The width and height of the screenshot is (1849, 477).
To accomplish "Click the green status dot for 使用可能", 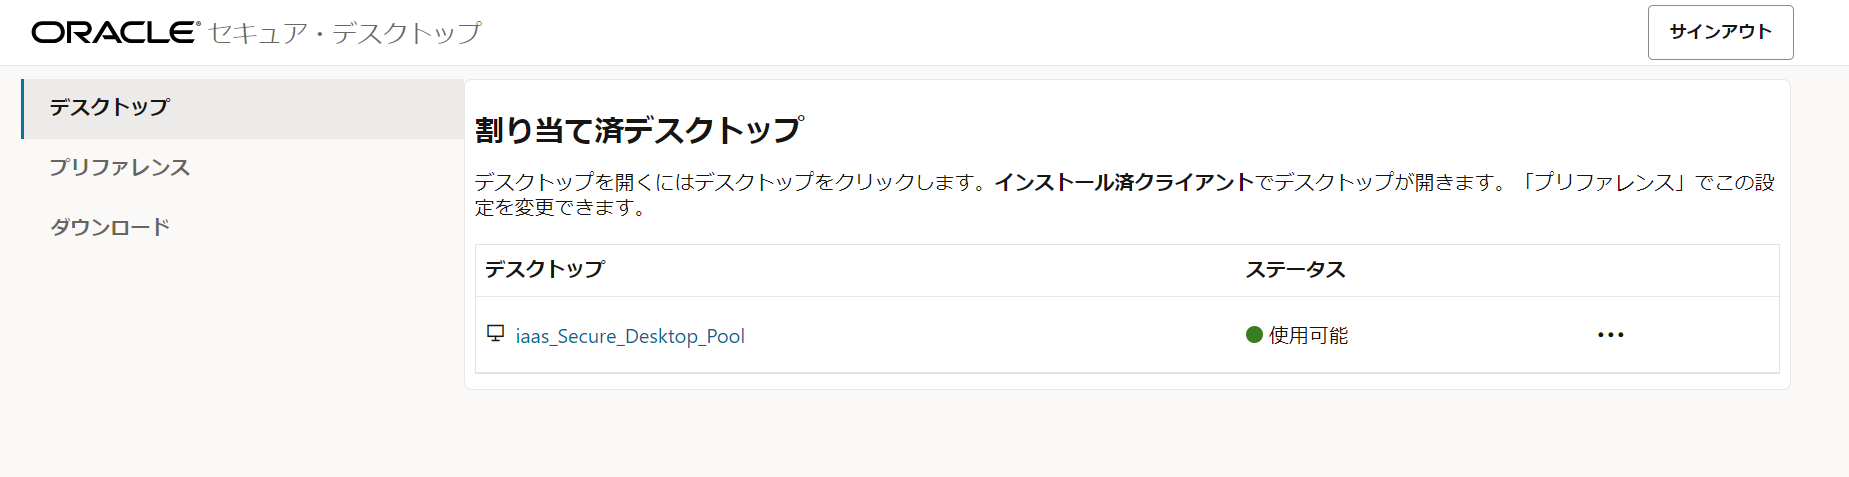I will pyautogui.click(x=1254, y=335).
